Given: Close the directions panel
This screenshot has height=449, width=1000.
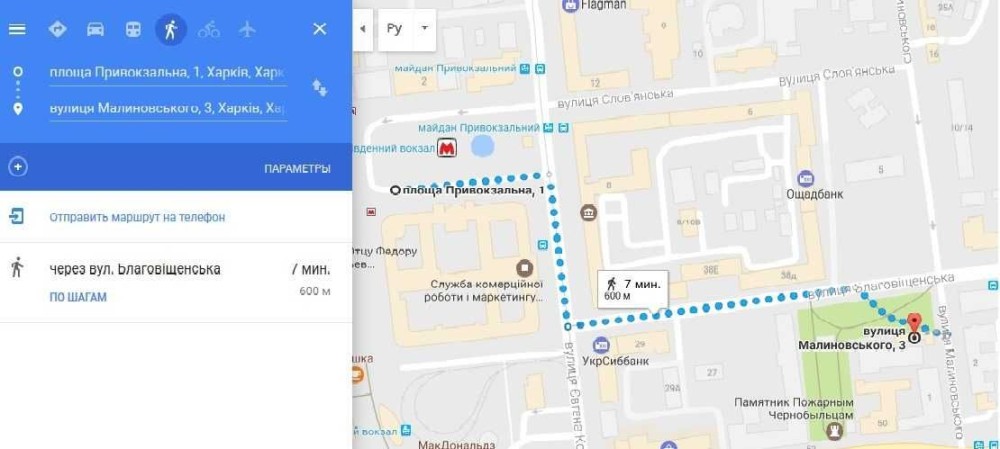Looking at the screenshot, I should pos(320,29).
